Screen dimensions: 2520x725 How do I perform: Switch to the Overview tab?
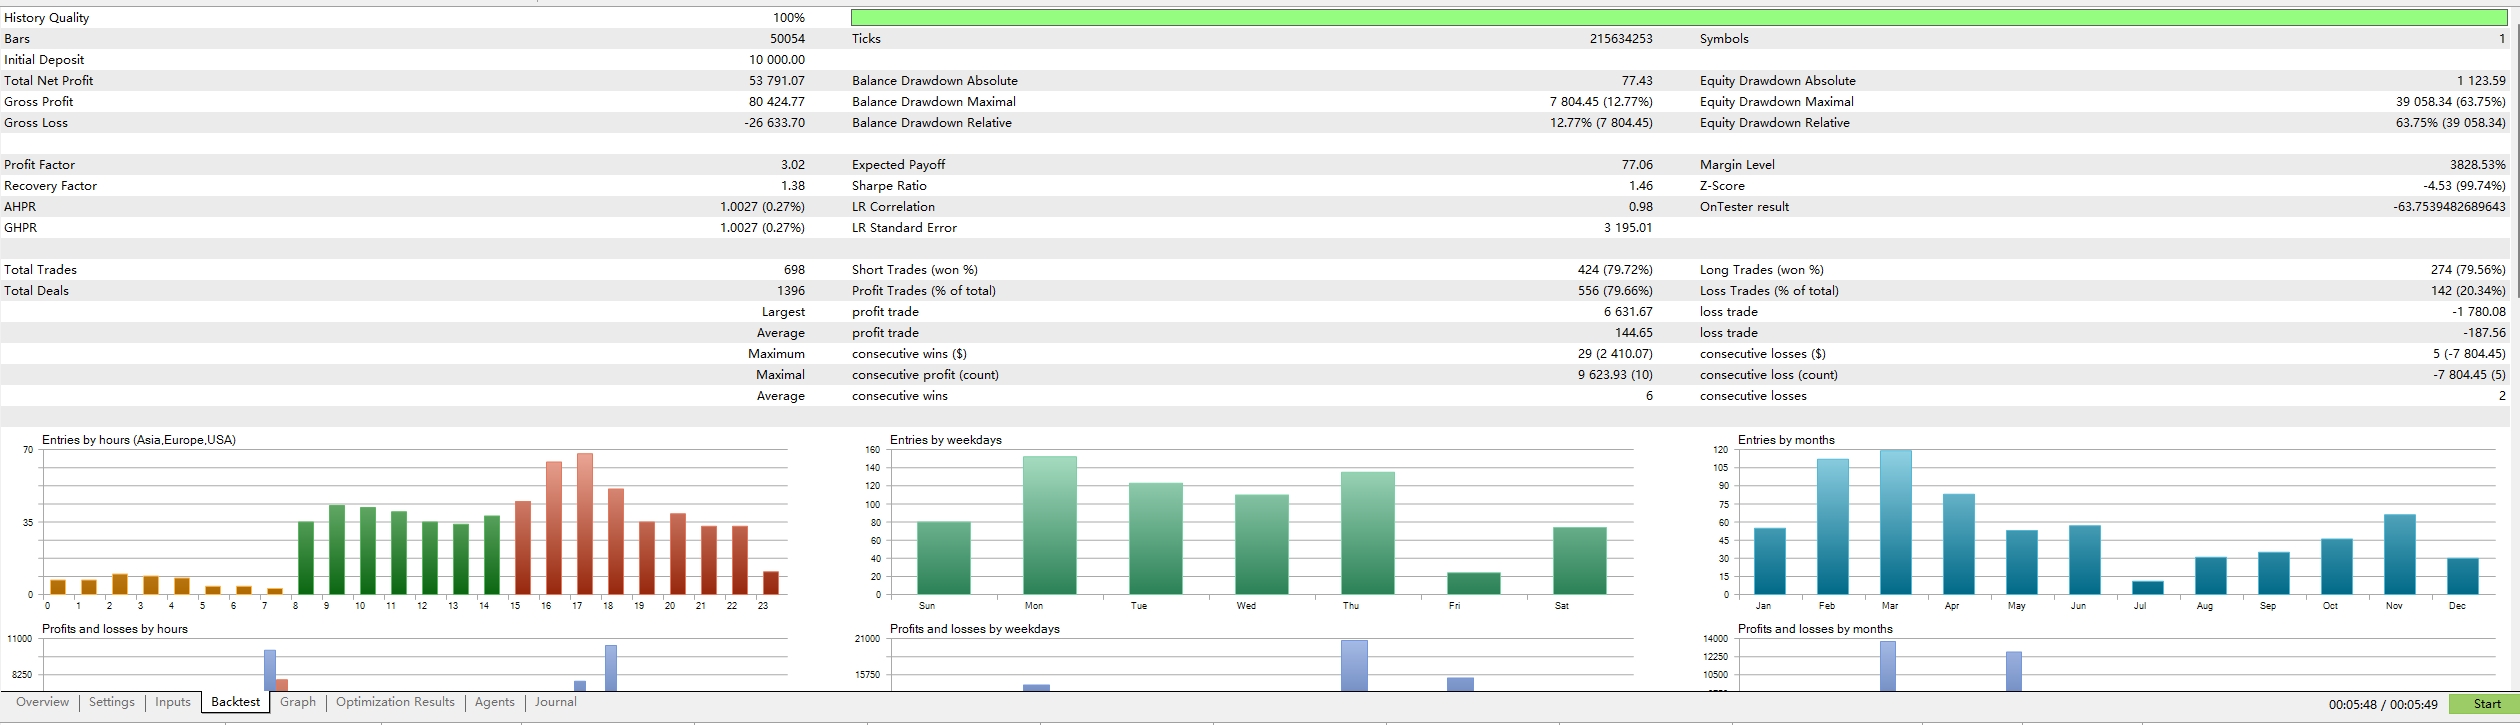[x=43, y=702]
